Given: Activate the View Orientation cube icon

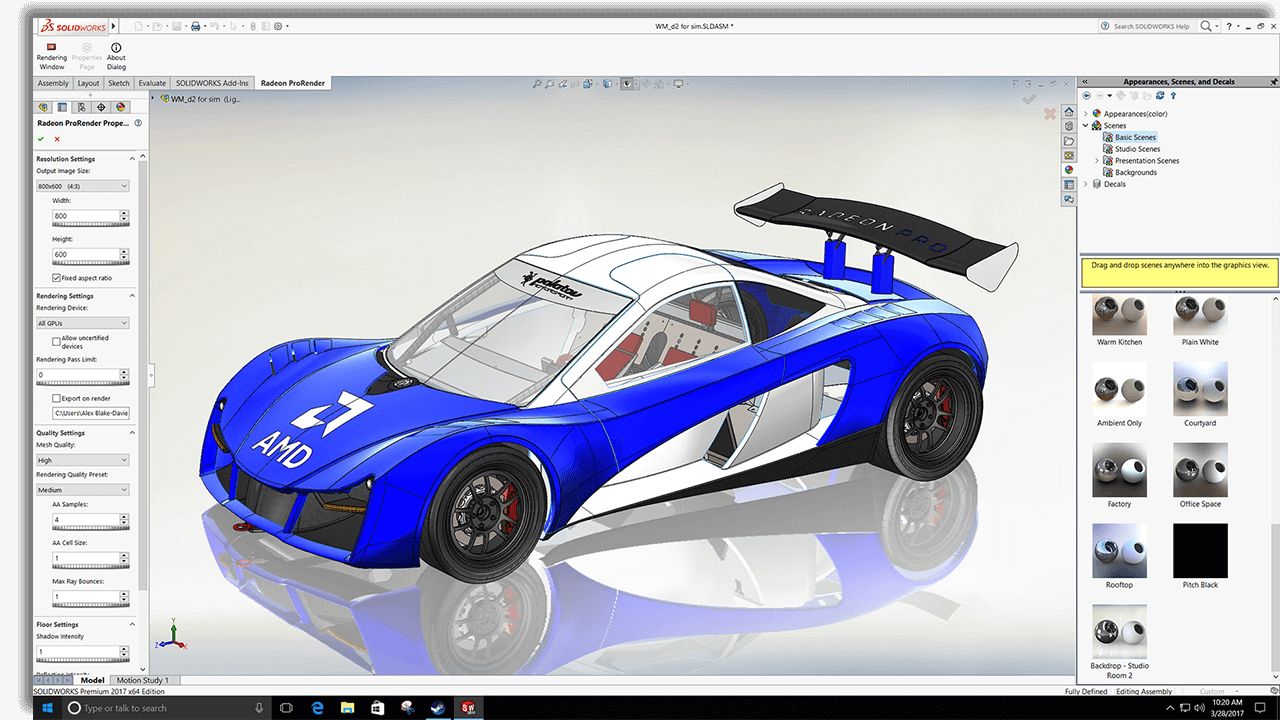Looking at the screenshot, I should pos(607,84).
